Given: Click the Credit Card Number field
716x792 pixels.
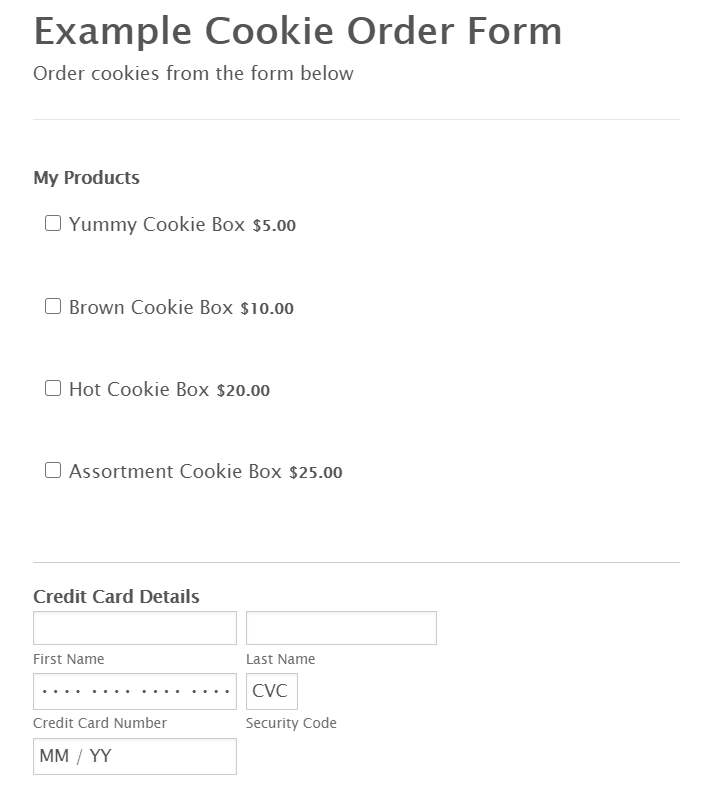Looking at the screenshot, I should click(135, 691).
